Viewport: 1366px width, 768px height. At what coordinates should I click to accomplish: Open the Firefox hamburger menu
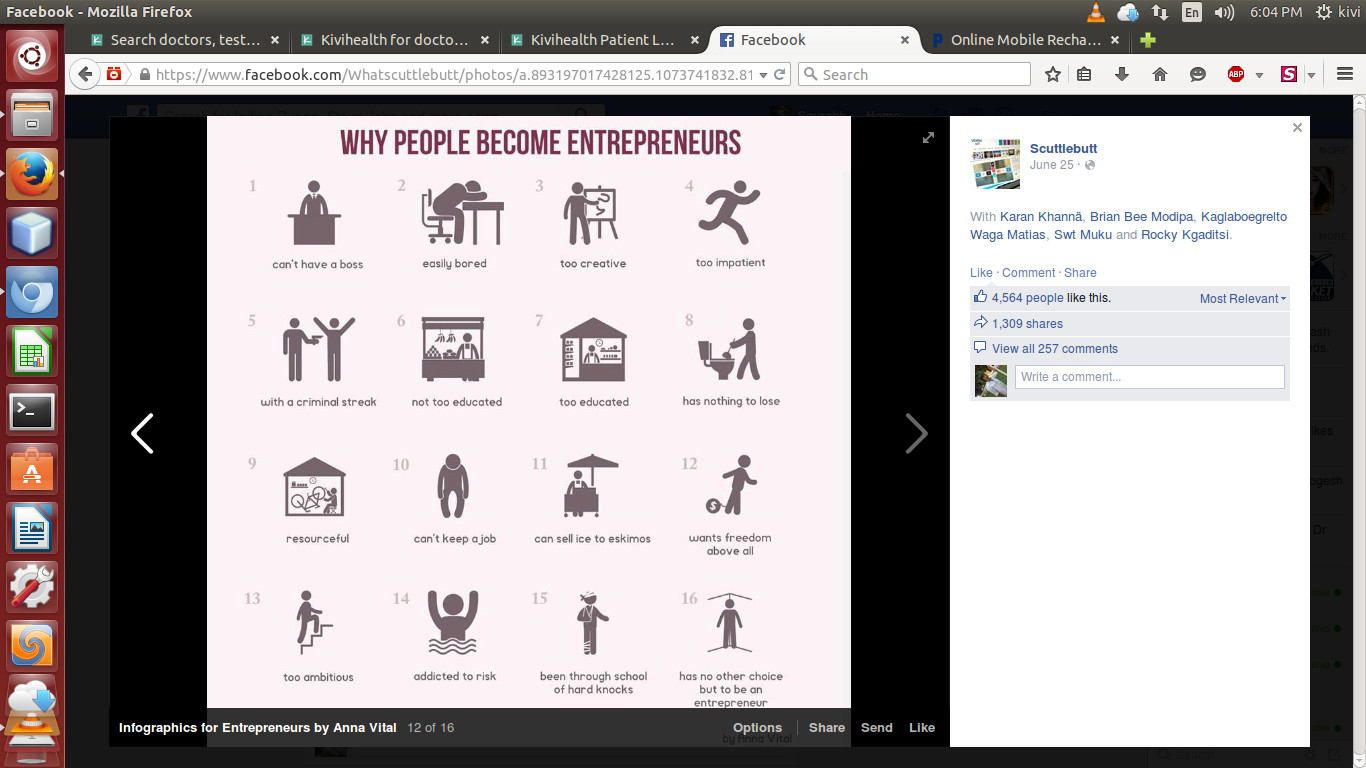point(1344,74)
